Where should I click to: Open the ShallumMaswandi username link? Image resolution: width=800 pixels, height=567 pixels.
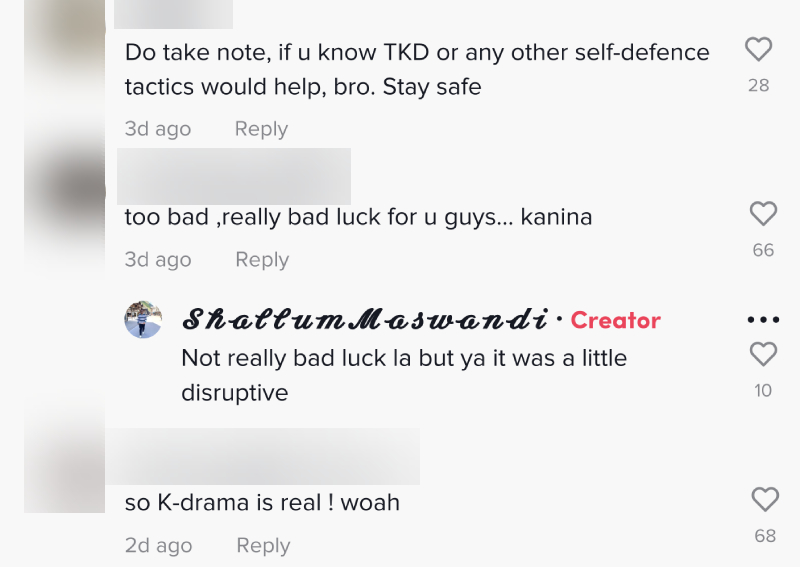click(x=365, y=319)
